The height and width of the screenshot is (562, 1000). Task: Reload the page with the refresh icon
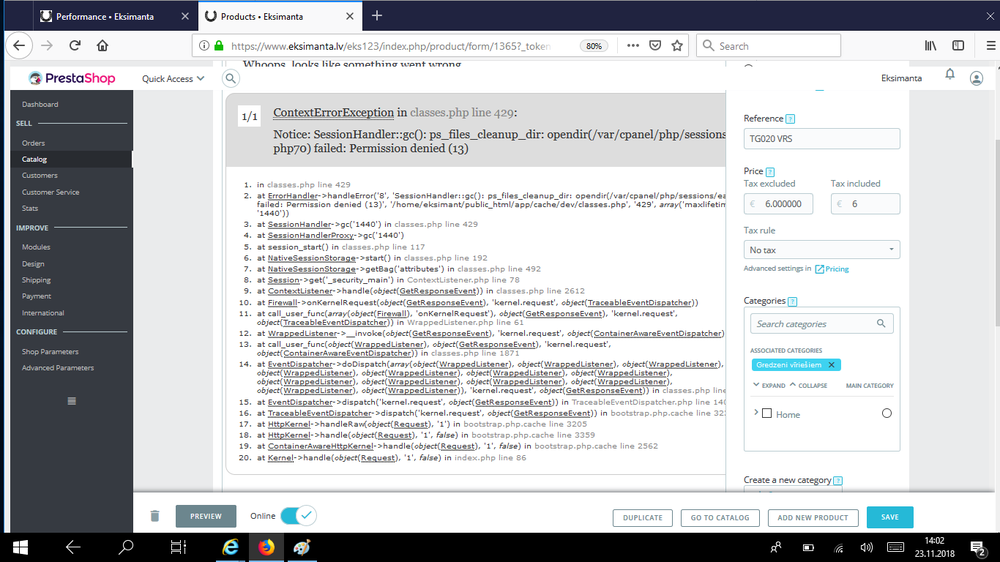coord(75,45)
